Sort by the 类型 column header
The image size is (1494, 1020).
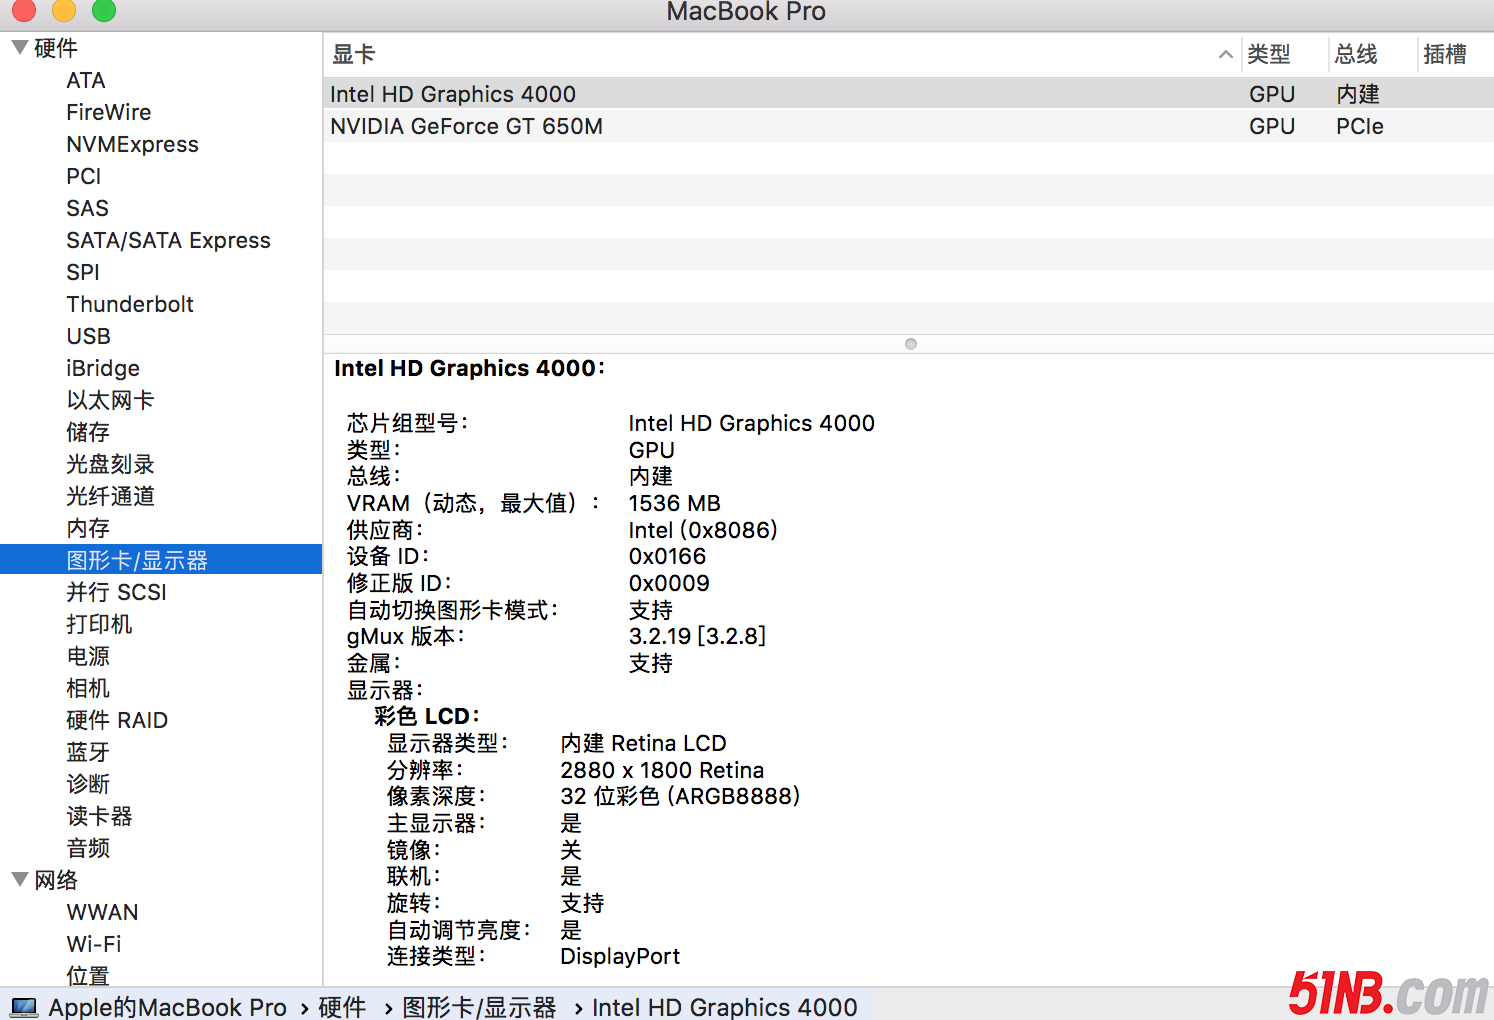pos(1269,55)
